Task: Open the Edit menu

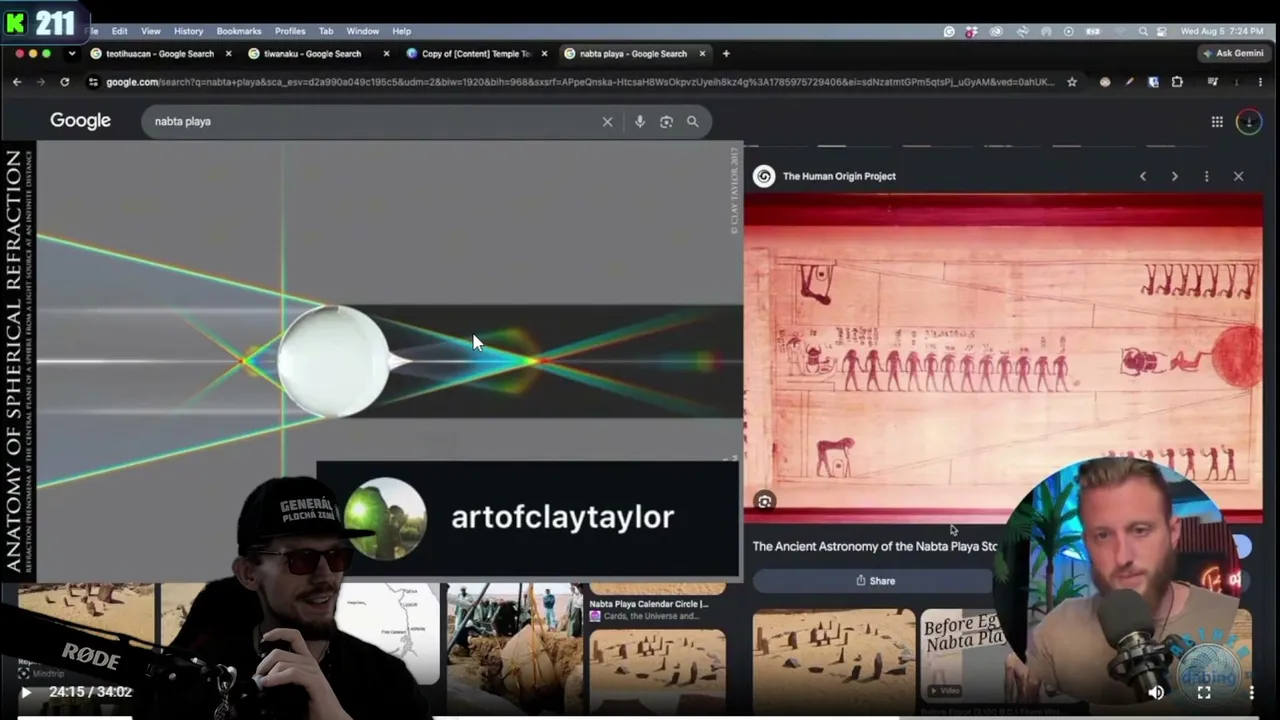Action: pyautogui.click(x=119, y=31)
